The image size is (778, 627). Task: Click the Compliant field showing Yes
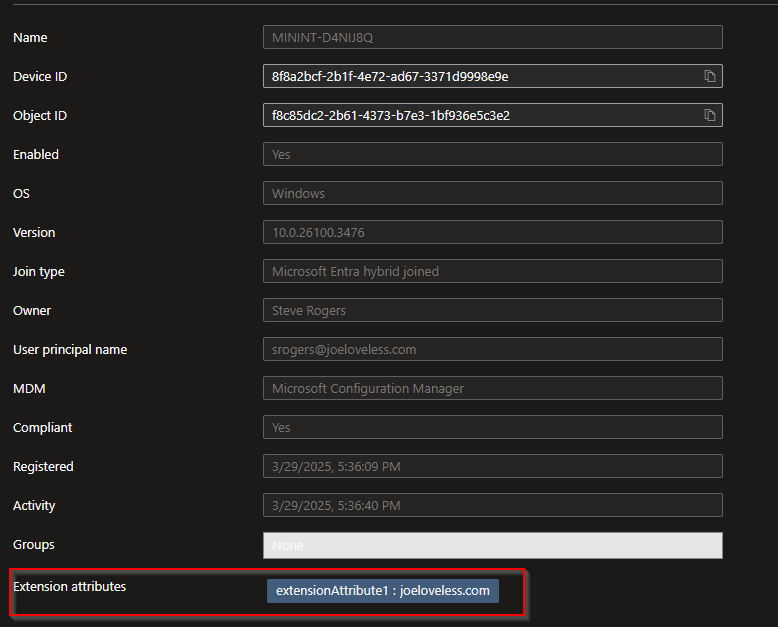492,427
